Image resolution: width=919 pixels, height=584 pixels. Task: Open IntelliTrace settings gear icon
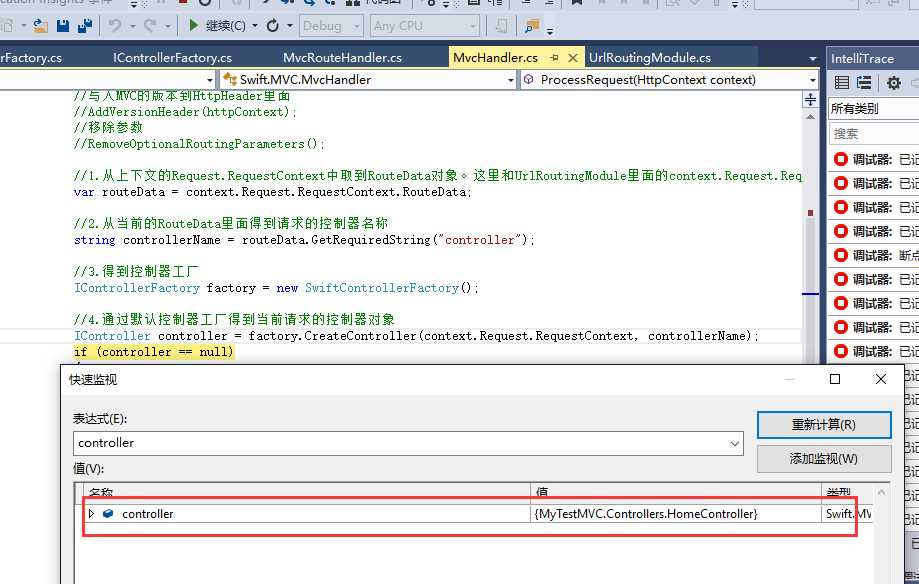pos(893,83)
